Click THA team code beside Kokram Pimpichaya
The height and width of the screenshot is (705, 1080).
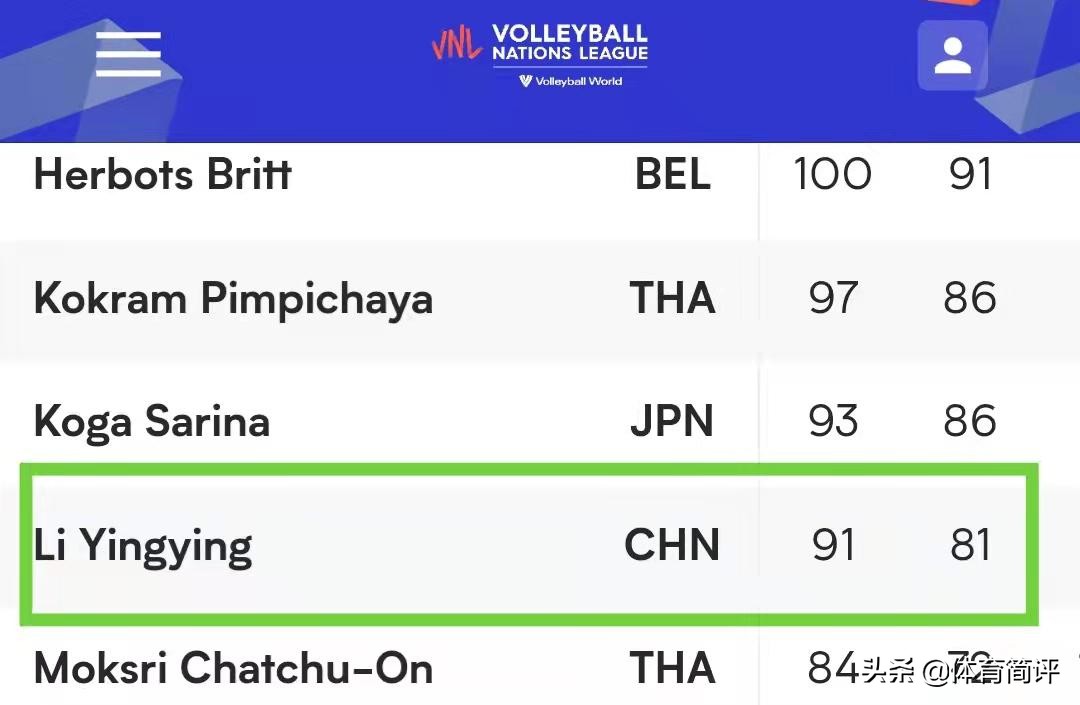pyautogui.click(x=672, y=299)
